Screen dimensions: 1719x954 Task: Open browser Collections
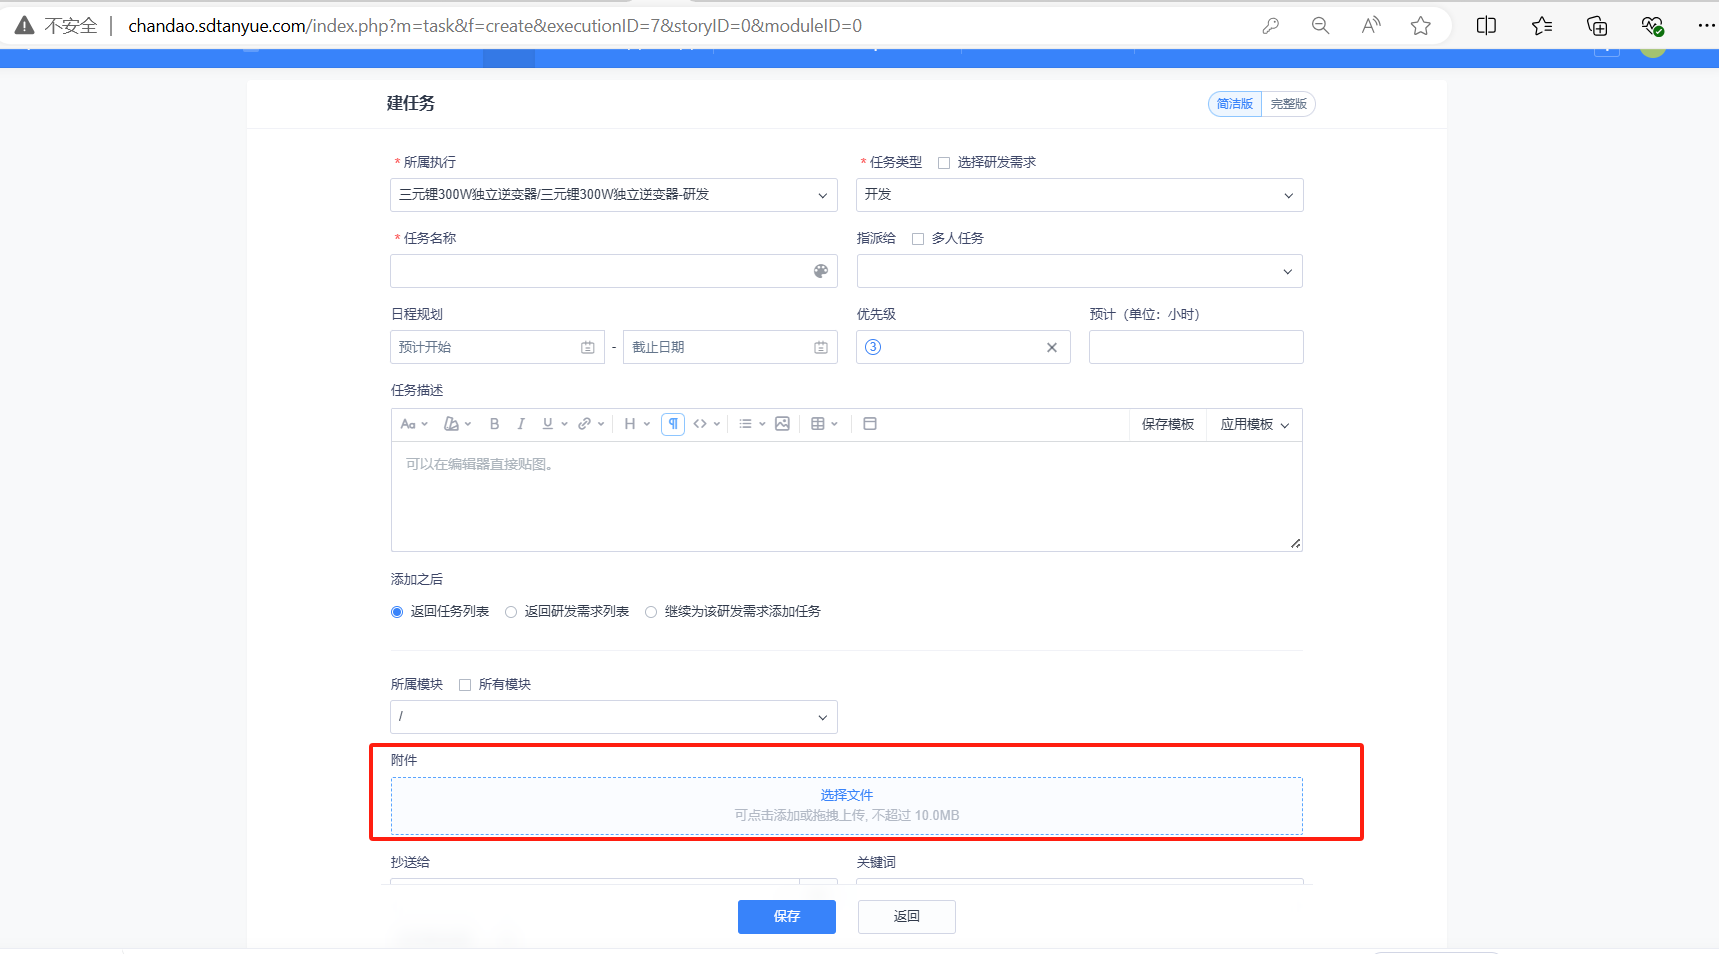pos(1597,26)
